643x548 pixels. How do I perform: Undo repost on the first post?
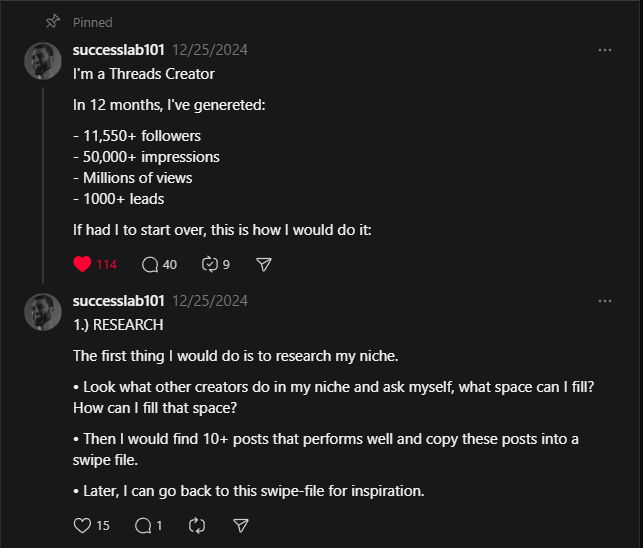pos(210,265)
